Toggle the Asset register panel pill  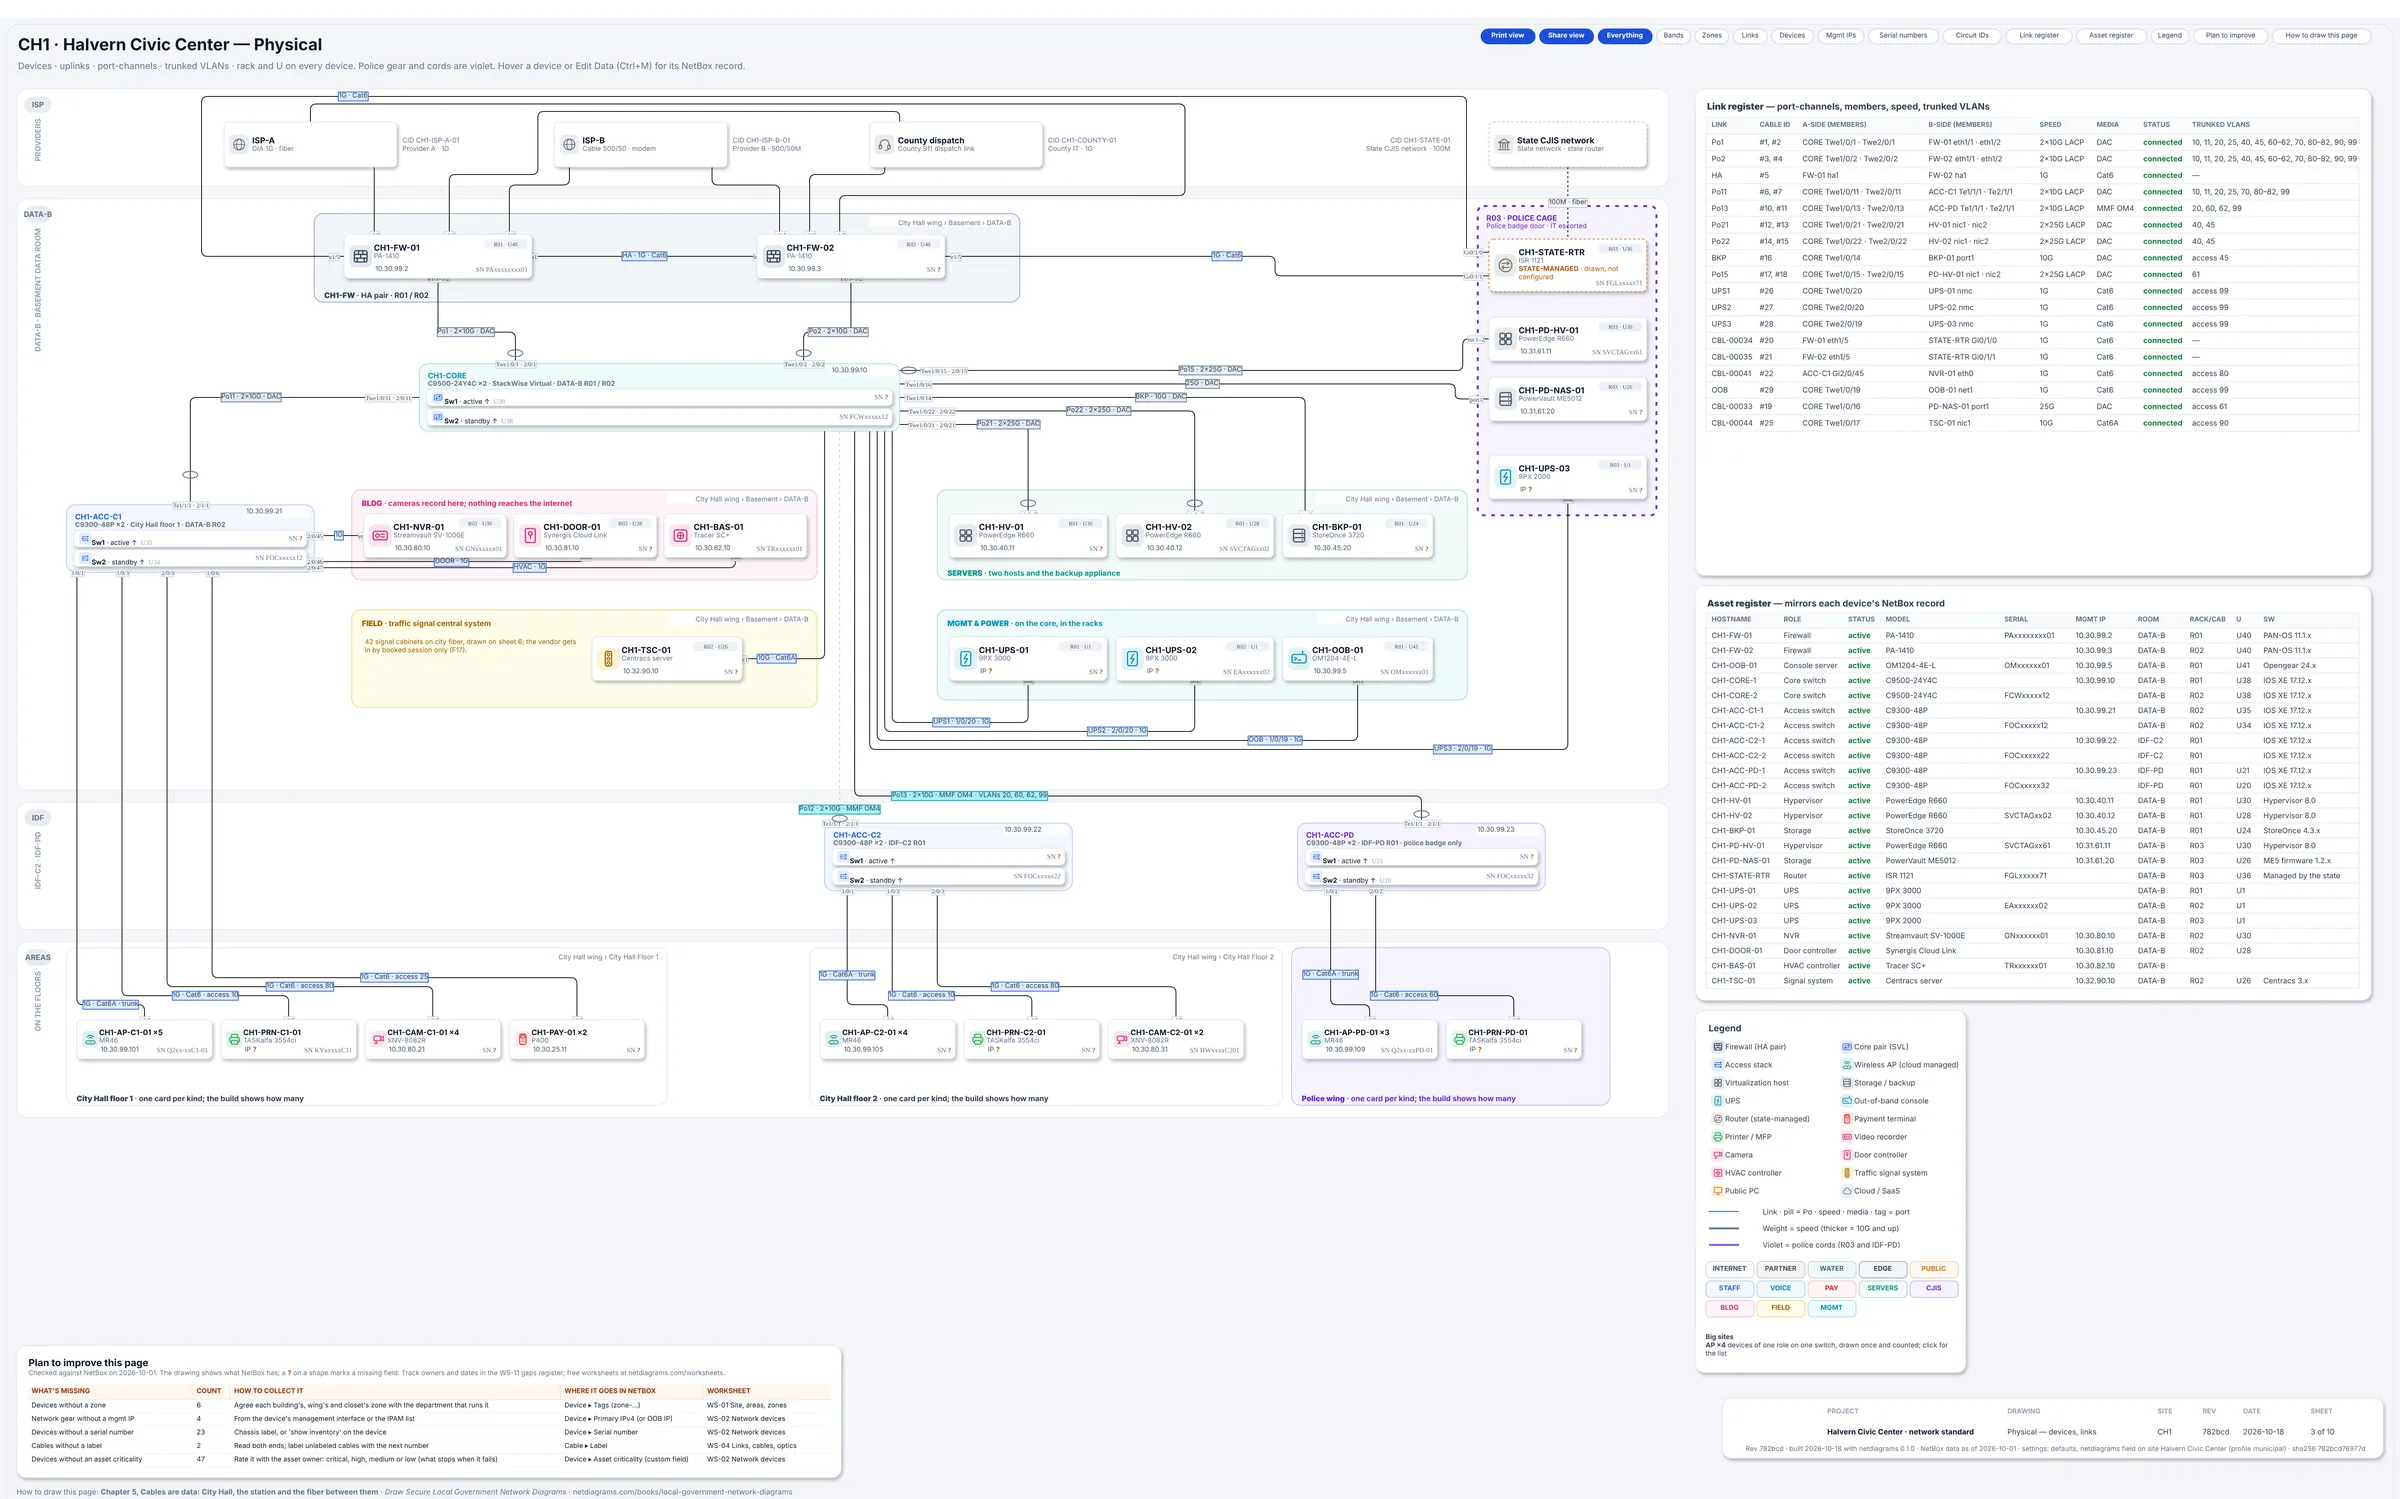point(2111,36)
